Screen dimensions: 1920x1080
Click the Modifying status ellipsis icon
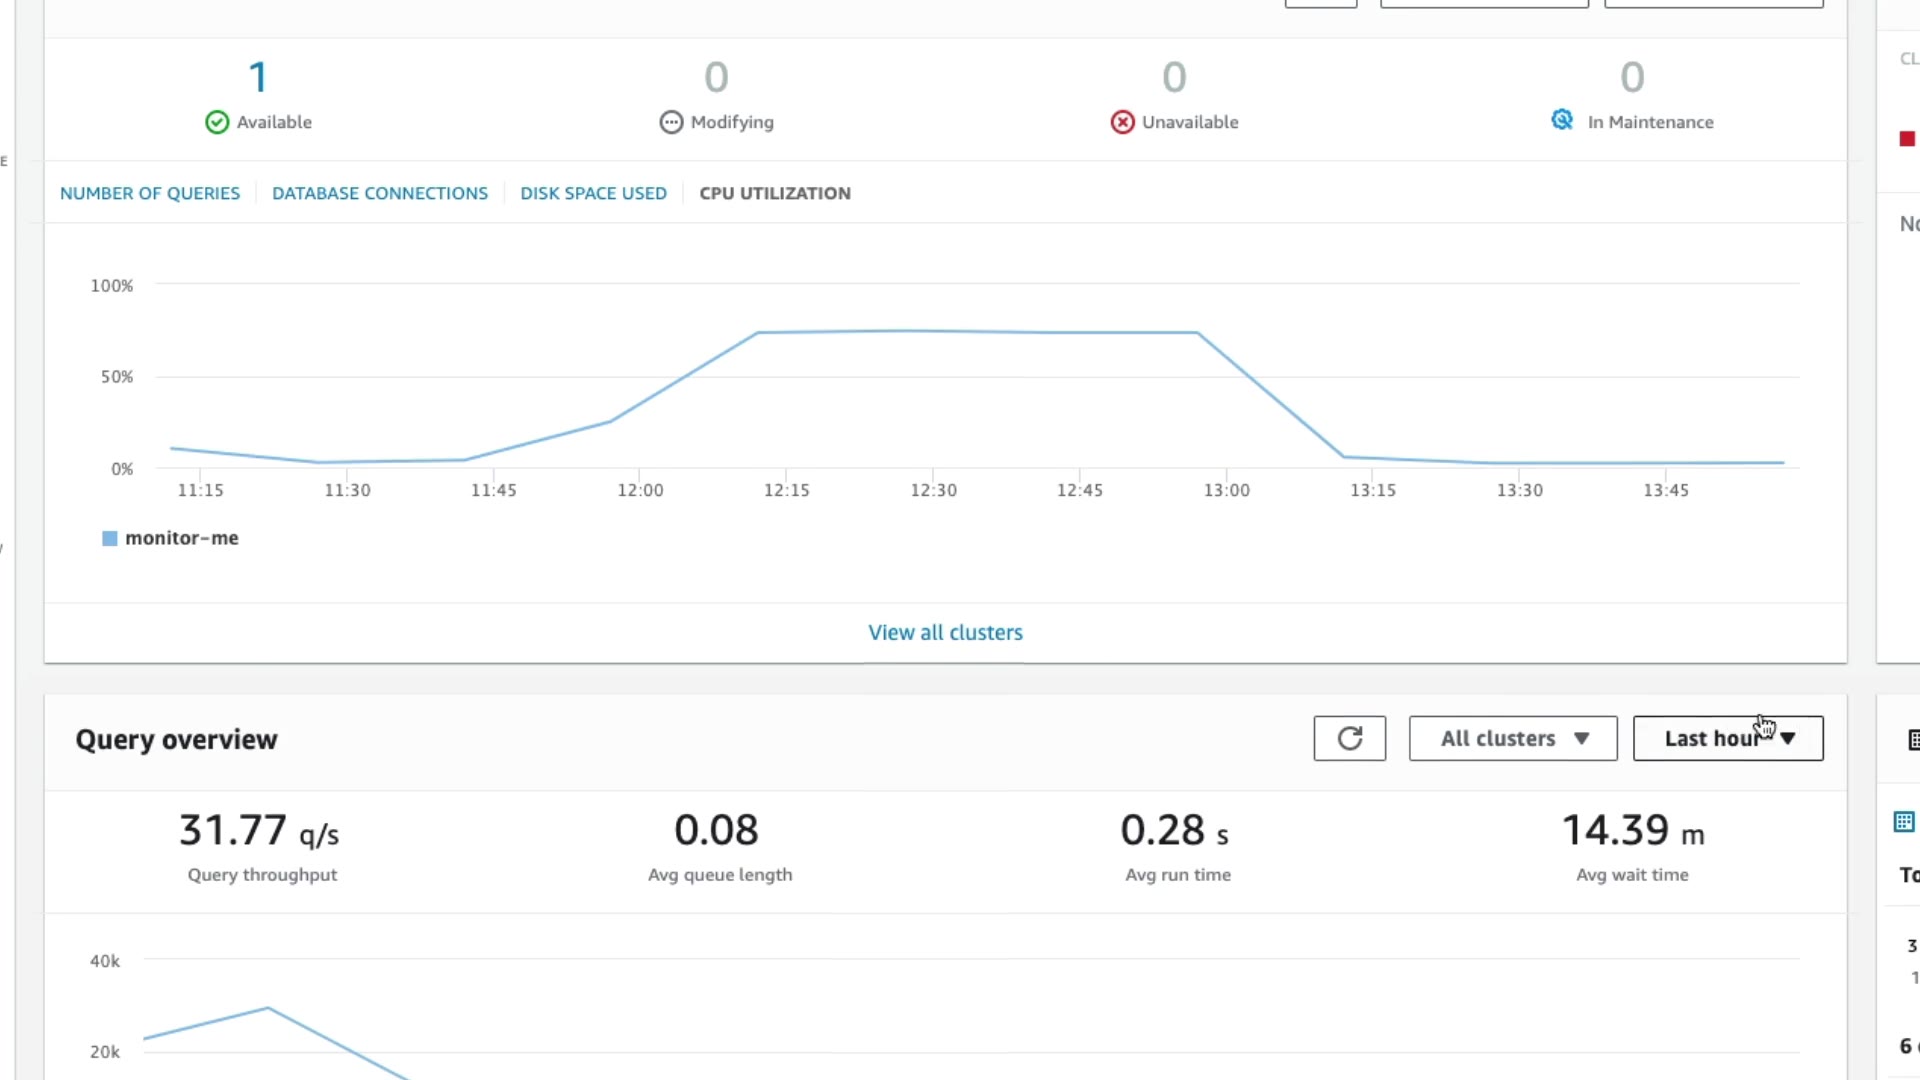click(671, 122)
